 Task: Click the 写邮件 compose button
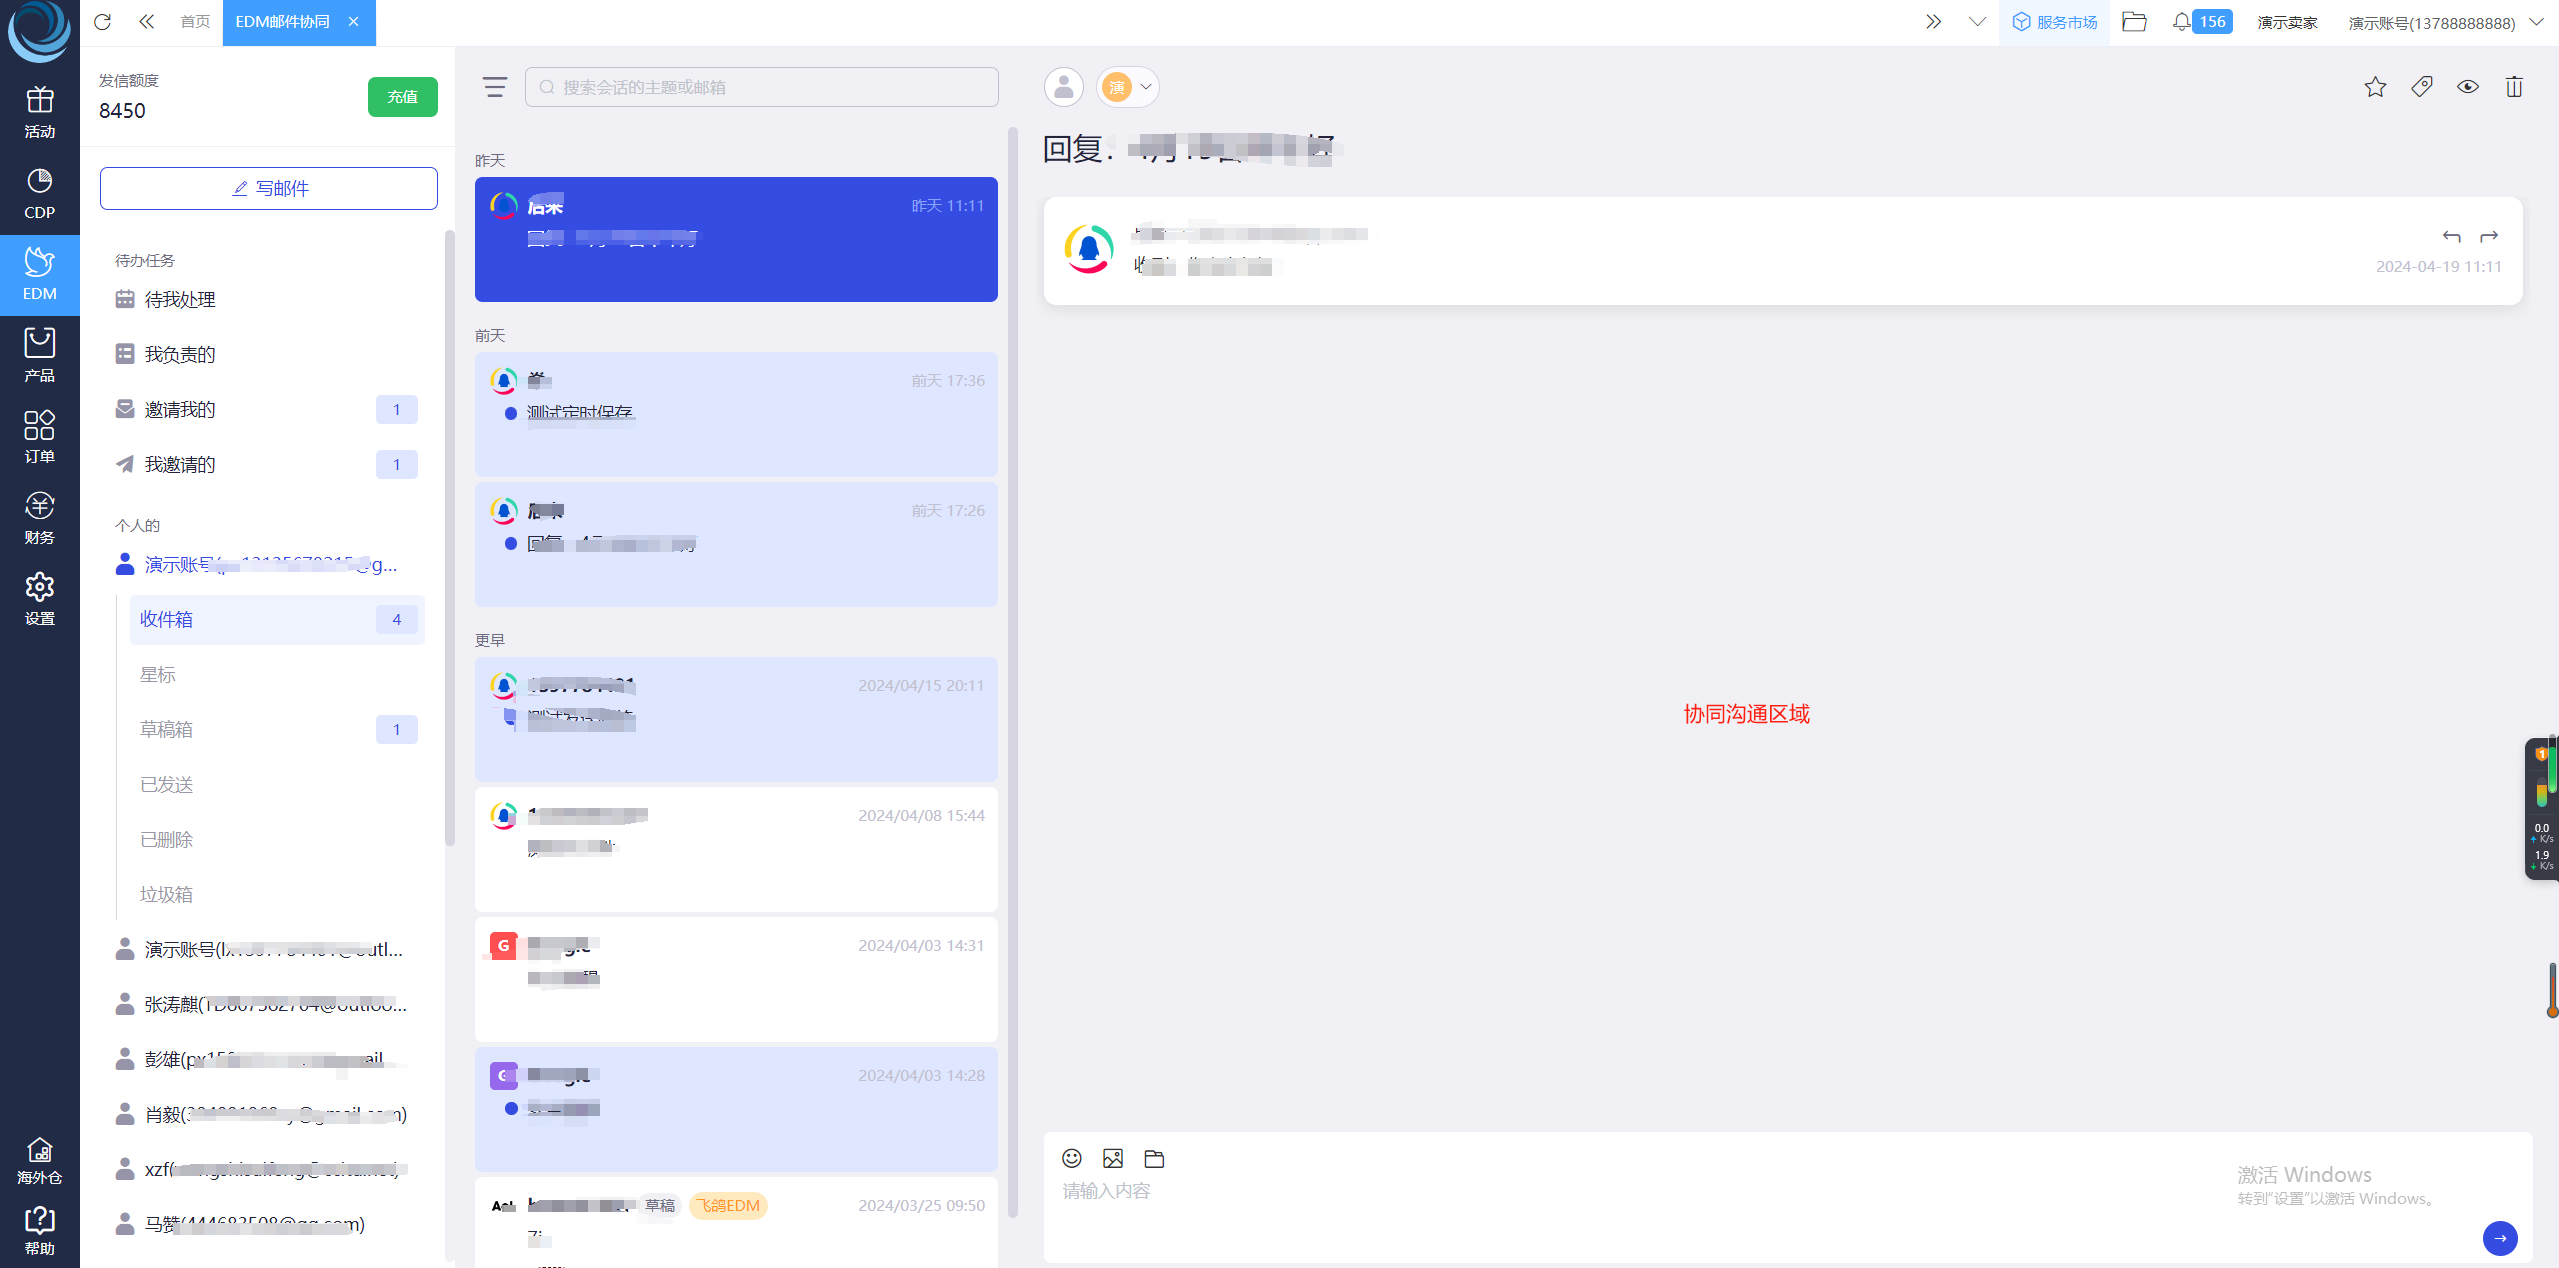[269, 189]
